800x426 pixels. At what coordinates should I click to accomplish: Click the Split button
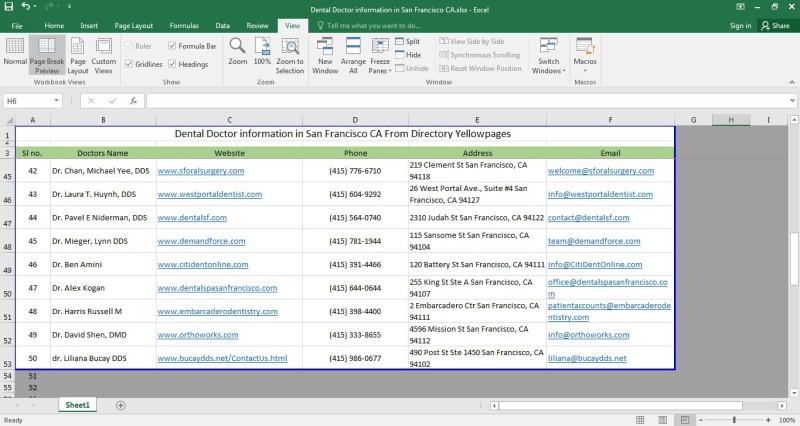point(407,41)
